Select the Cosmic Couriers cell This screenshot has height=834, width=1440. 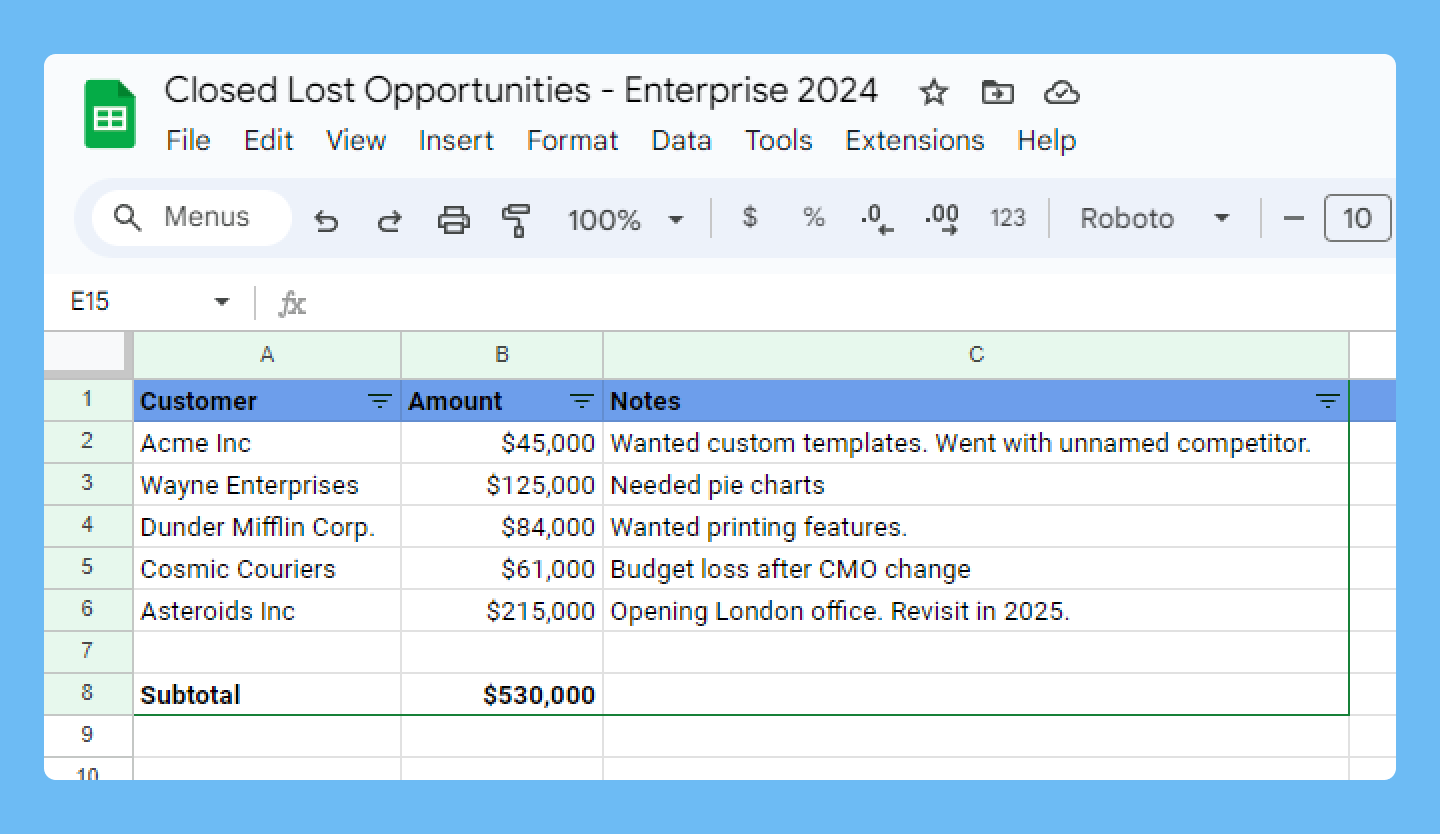(267, 569)
